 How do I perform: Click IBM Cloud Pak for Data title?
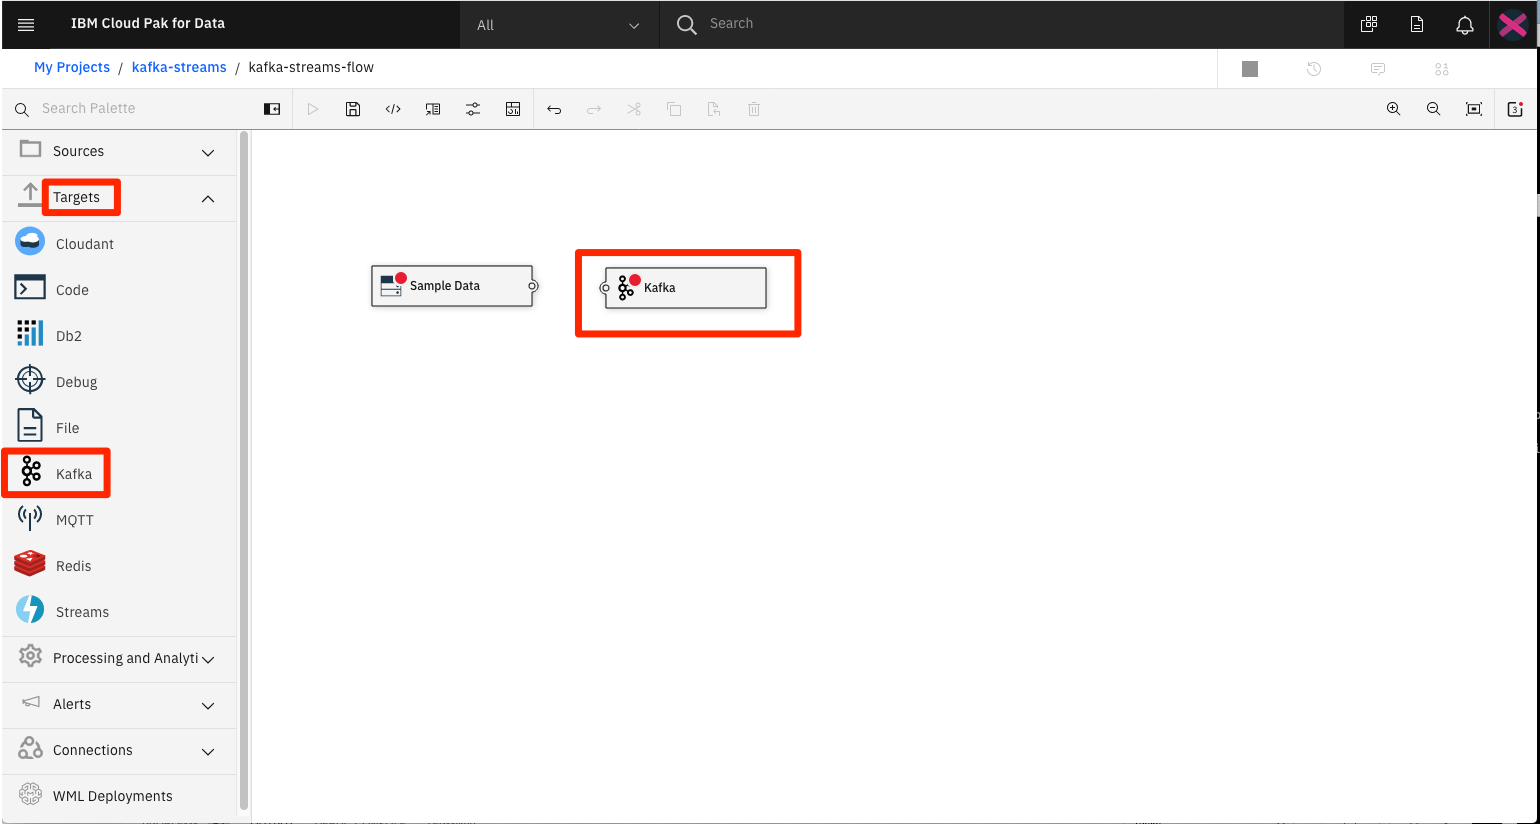point(148,23)
